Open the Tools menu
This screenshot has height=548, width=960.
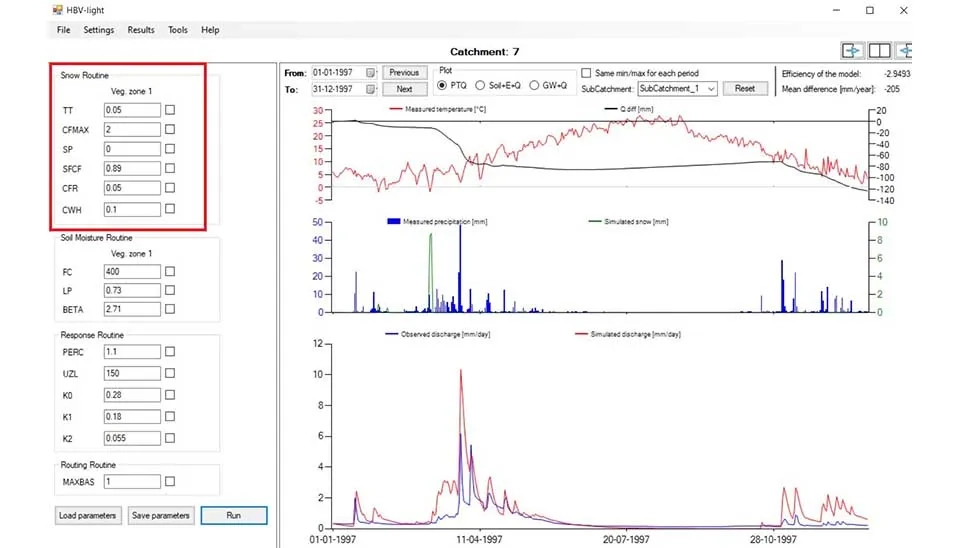coord(177,30)
